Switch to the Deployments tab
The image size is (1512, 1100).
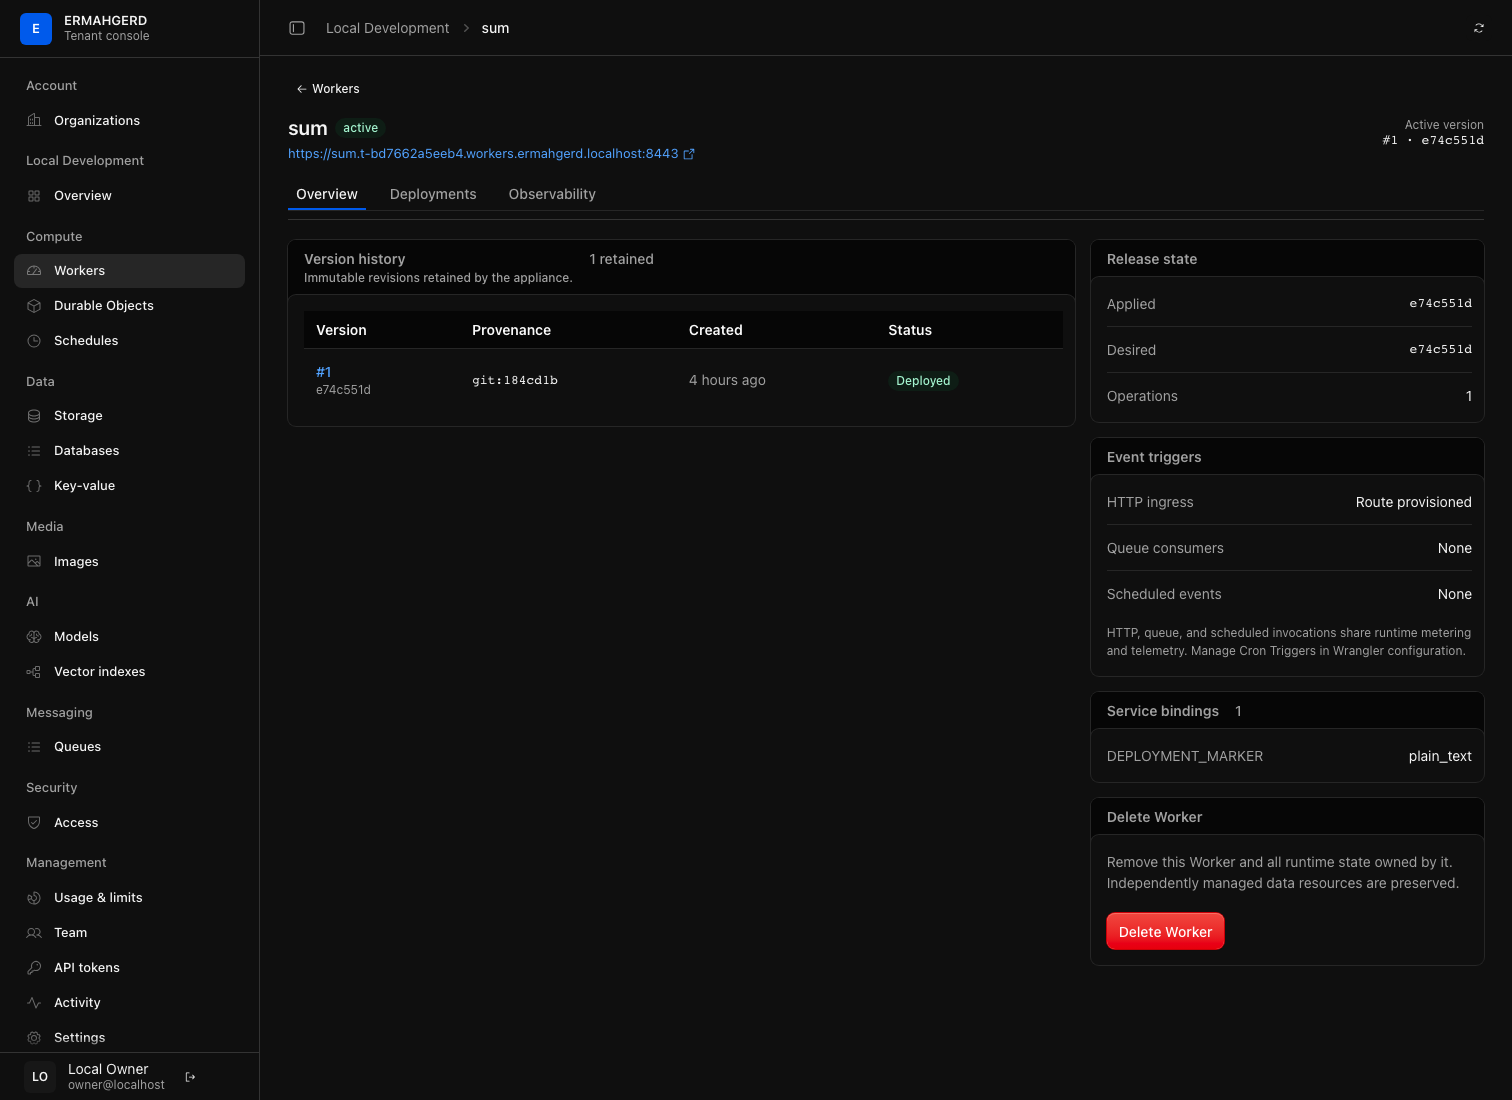tap(433, 194)
